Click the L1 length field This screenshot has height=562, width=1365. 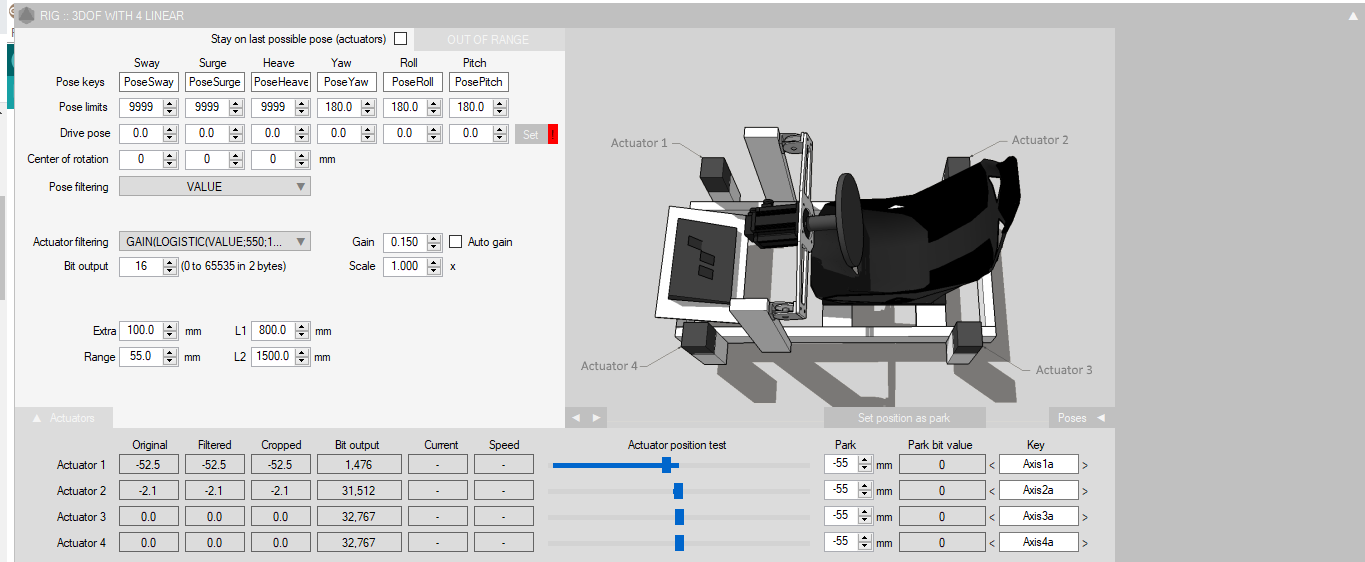(281, 331)
